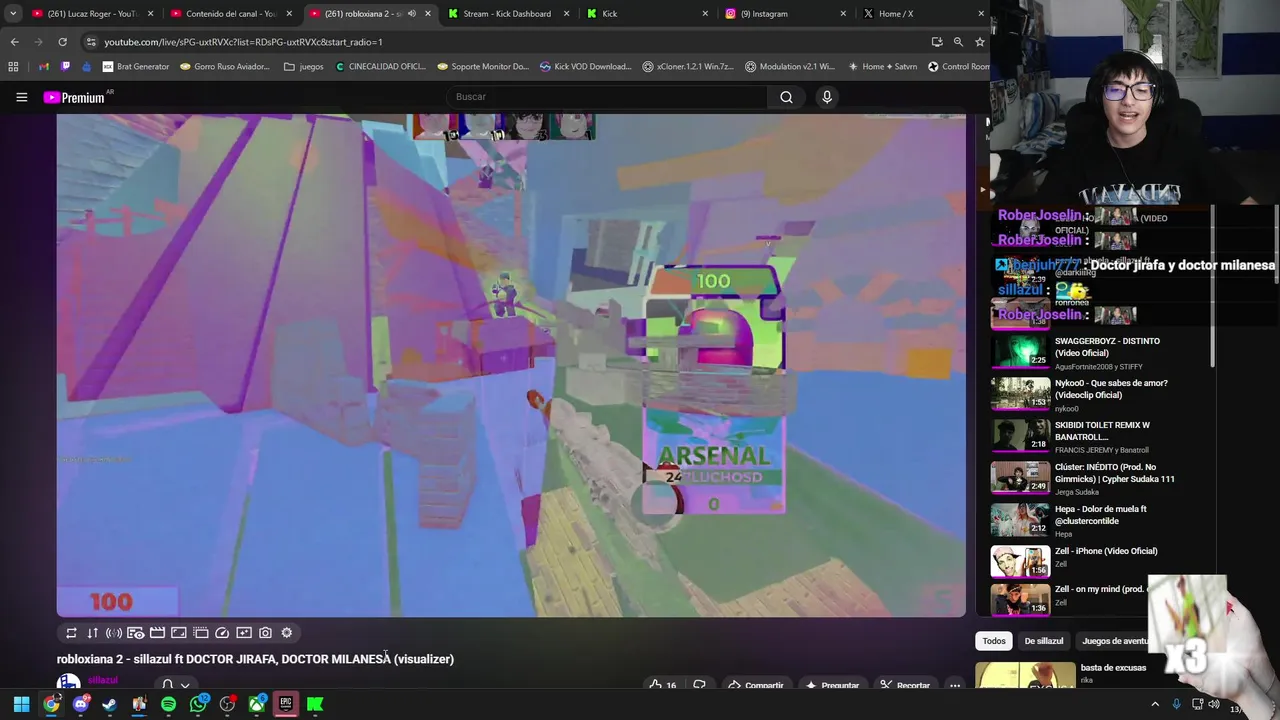Select the Todos filter chip

click(x=994, y=641)
